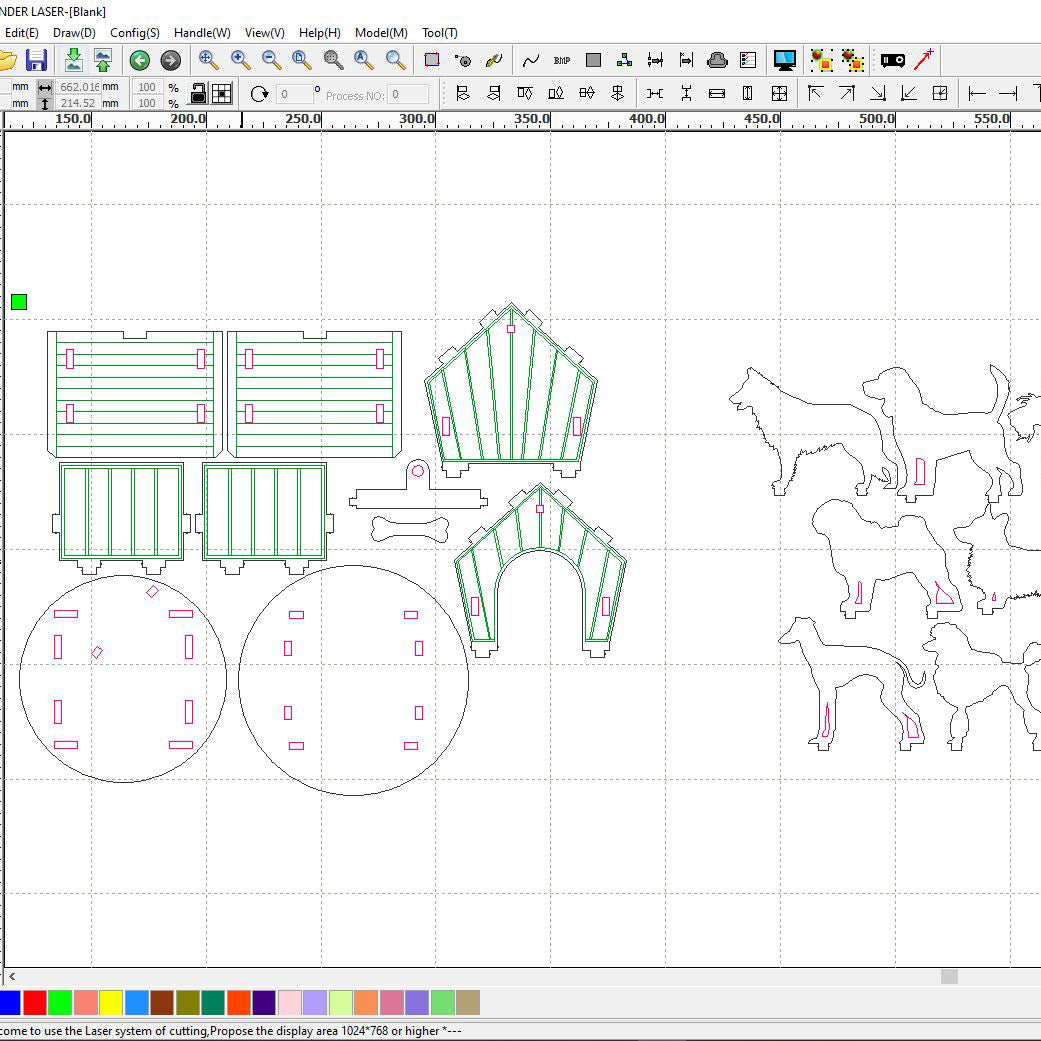Image resolution: width=1041 pixels, height=1041 pixels.
Task: Click the red laser pointer icon
Action: pos(924,60)
